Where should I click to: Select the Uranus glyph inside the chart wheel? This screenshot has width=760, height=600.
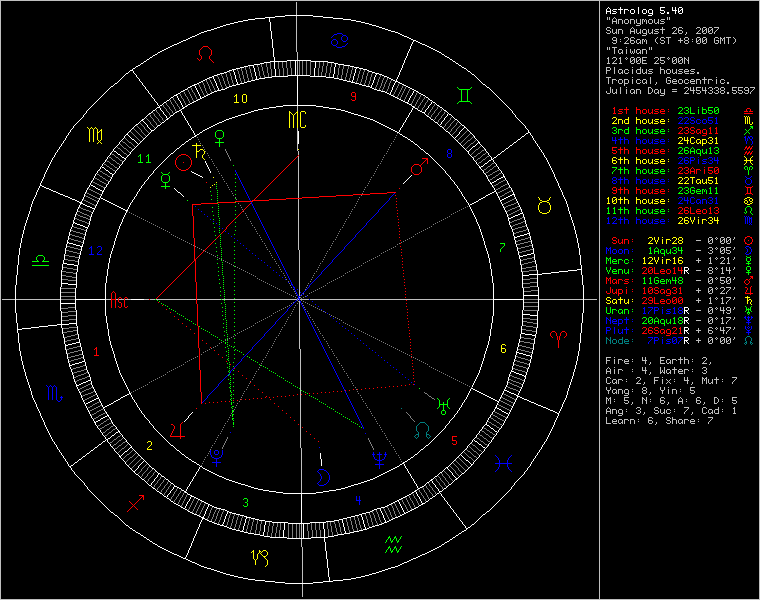click(442, 407)
